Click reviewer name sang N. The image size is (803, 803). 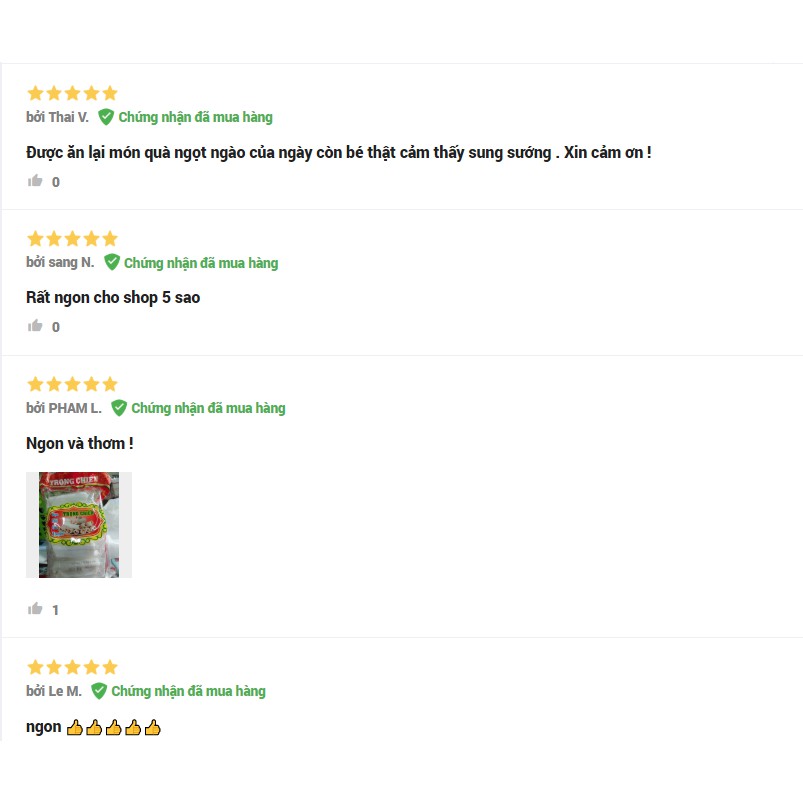(71, 263)
